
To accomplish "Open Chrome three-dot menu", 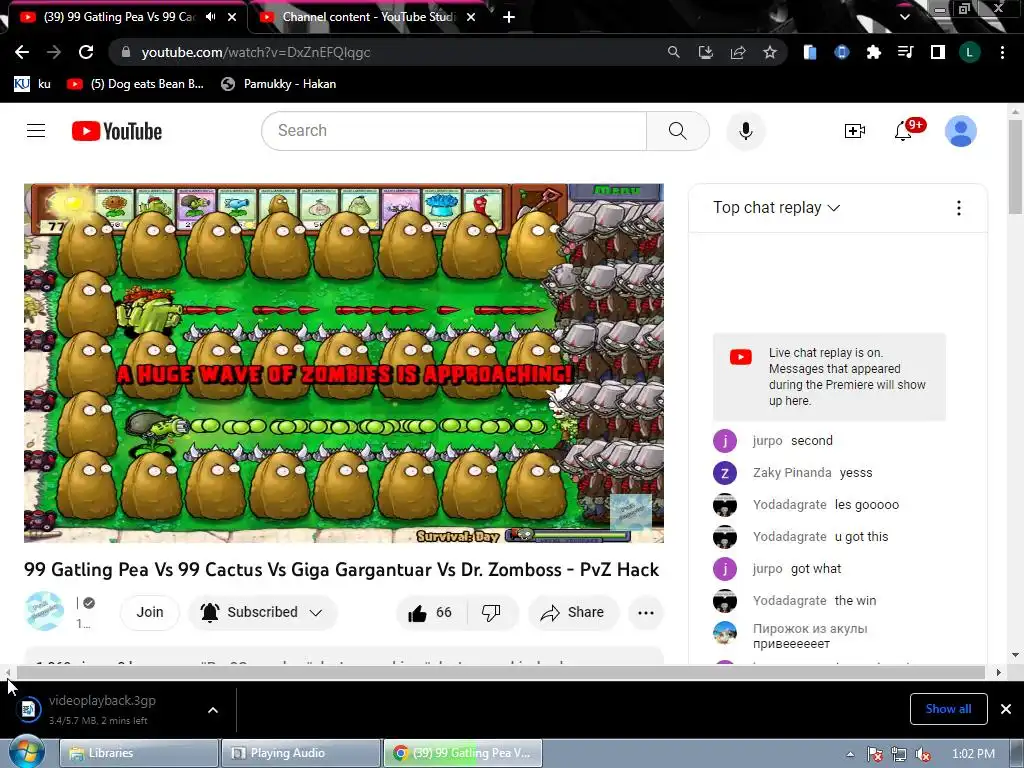I will [1002, 52].
